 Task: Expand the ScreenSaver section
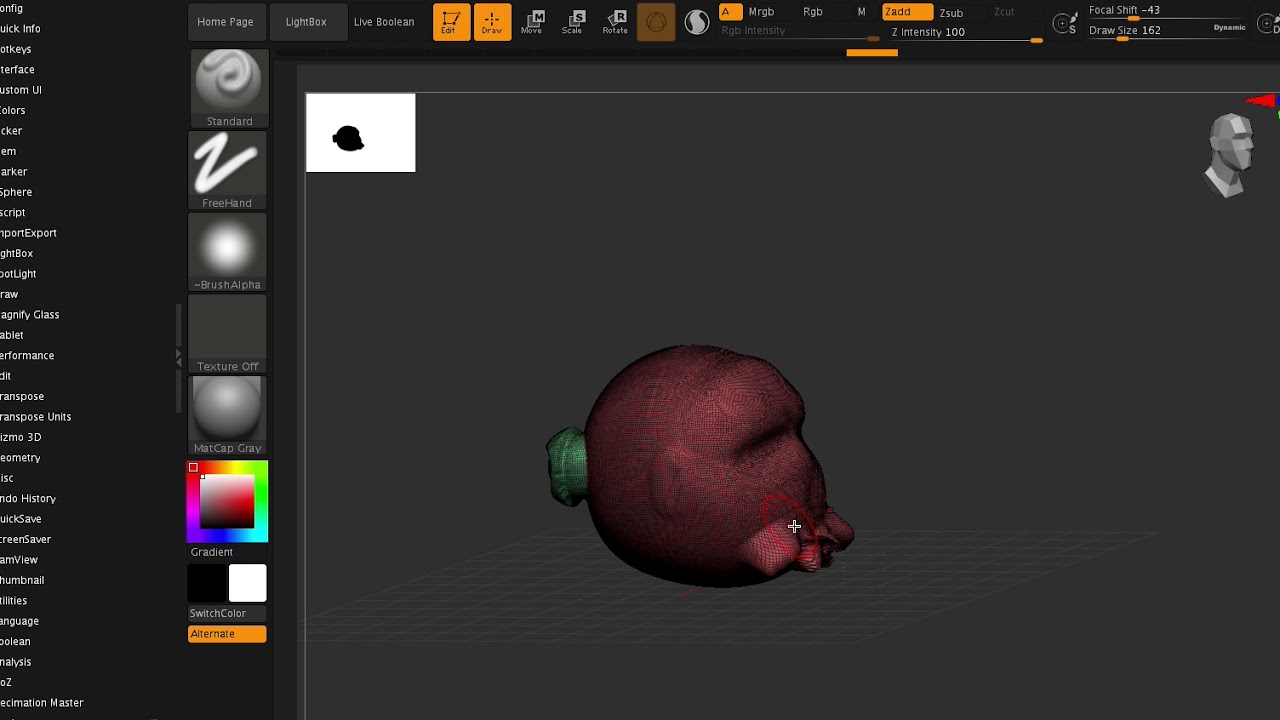click(x=26, y=540)
